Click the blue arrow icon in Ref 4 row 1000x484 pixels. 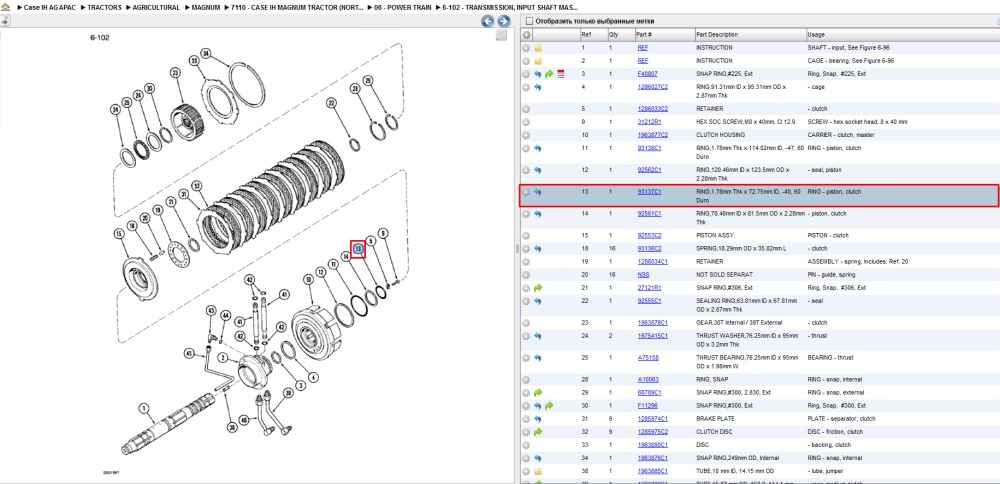tap(538, 87)
